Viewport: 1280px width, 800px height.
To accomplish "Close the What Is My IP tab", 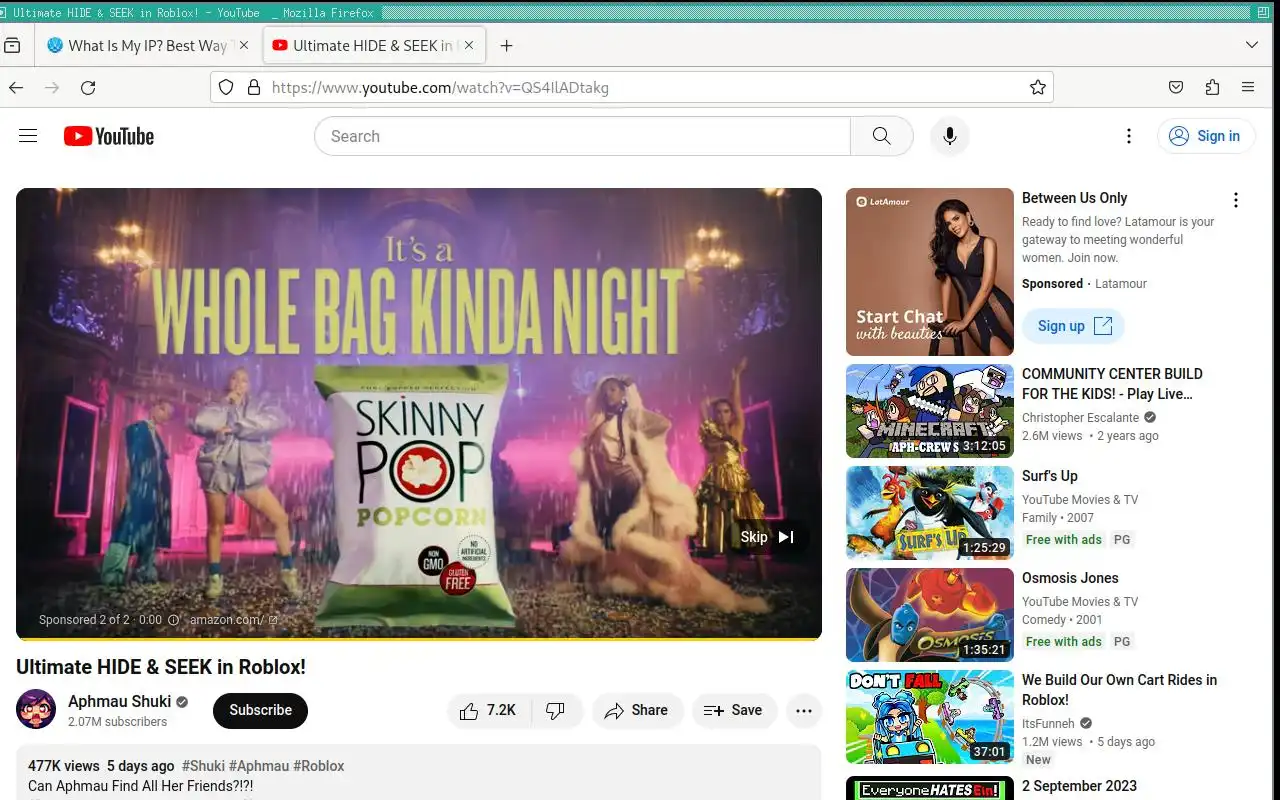I will pyautogui.click(x=244, y=46).
